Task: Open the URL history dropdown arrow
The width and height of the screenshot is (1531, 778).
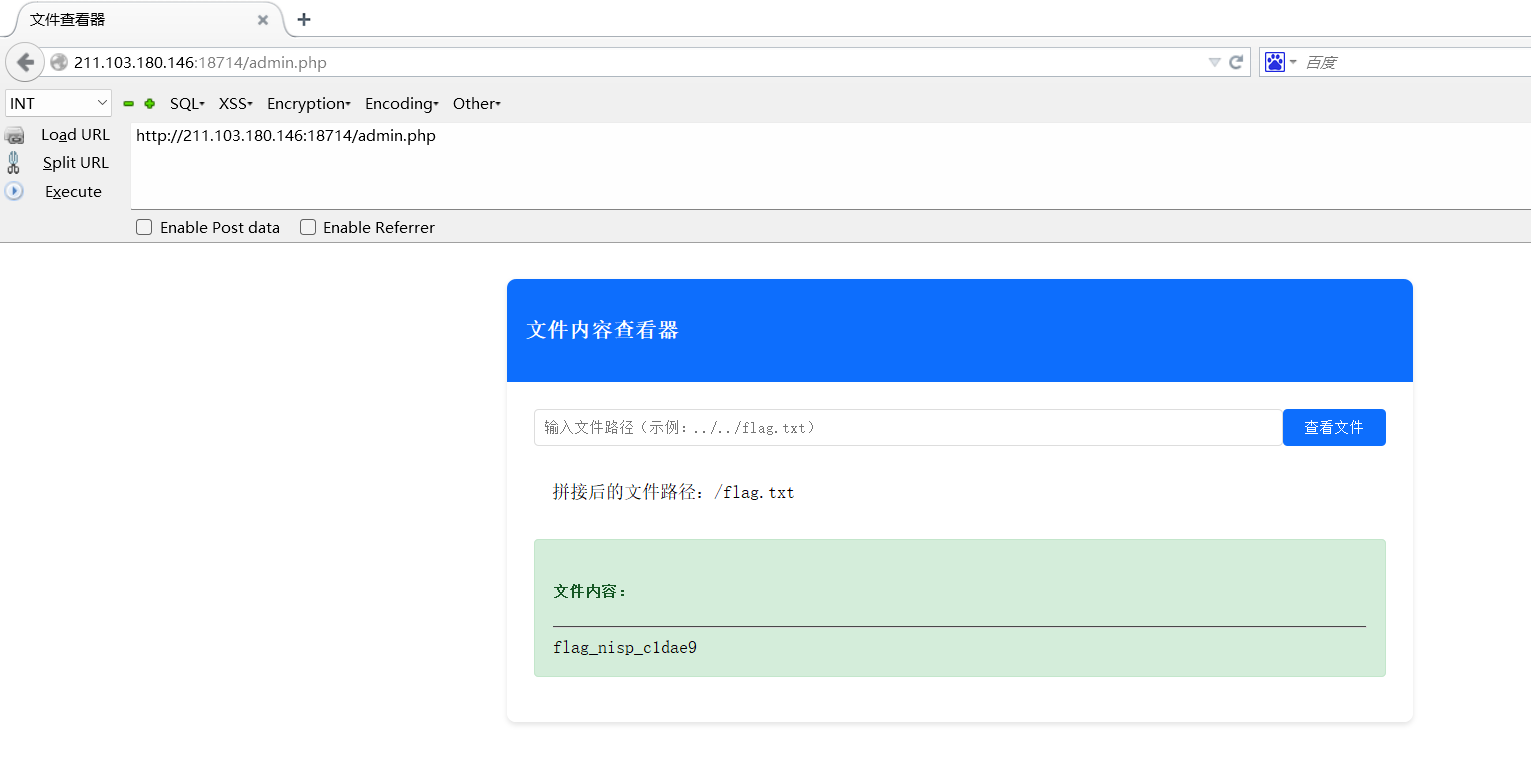Action: pyautogui.click(x=1214, y=62)
